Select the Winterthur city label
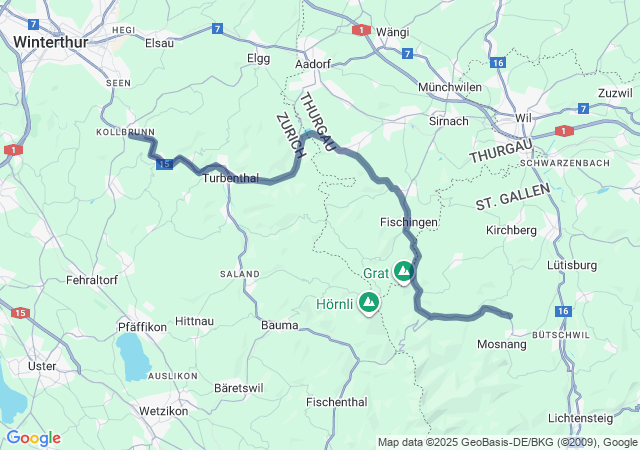Viewport: 640px width, 450px height. 51,42
